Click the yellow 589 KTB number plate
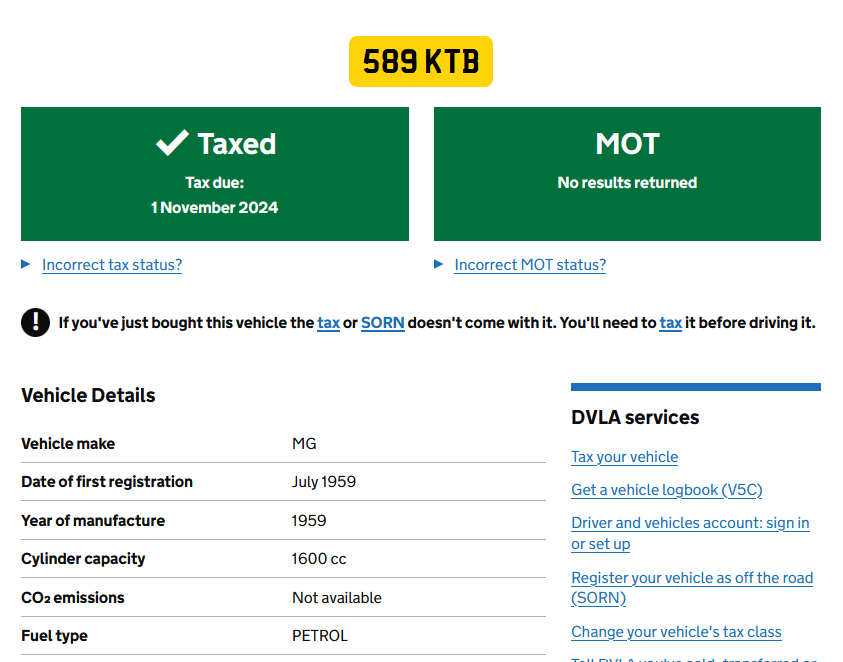The height and width of the screenshot is (662, 843). click(421, 61)
